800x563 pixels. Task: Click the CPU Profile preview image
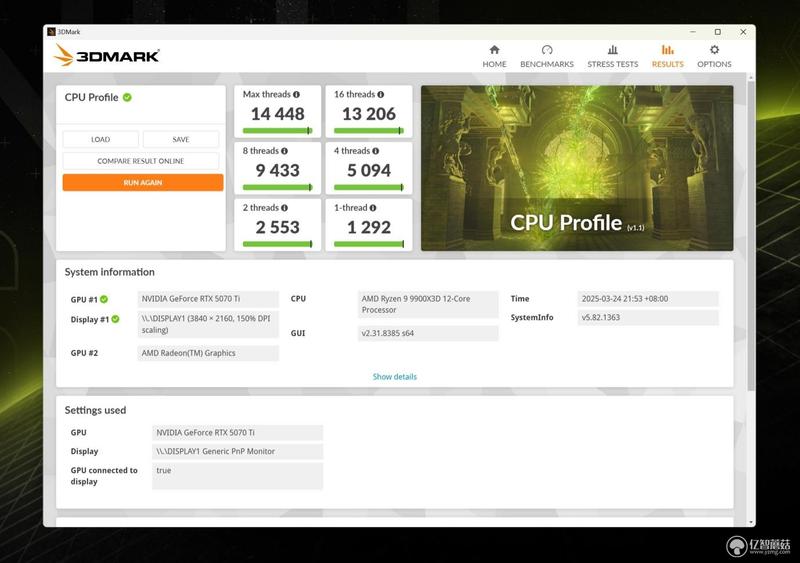(577, 168)
